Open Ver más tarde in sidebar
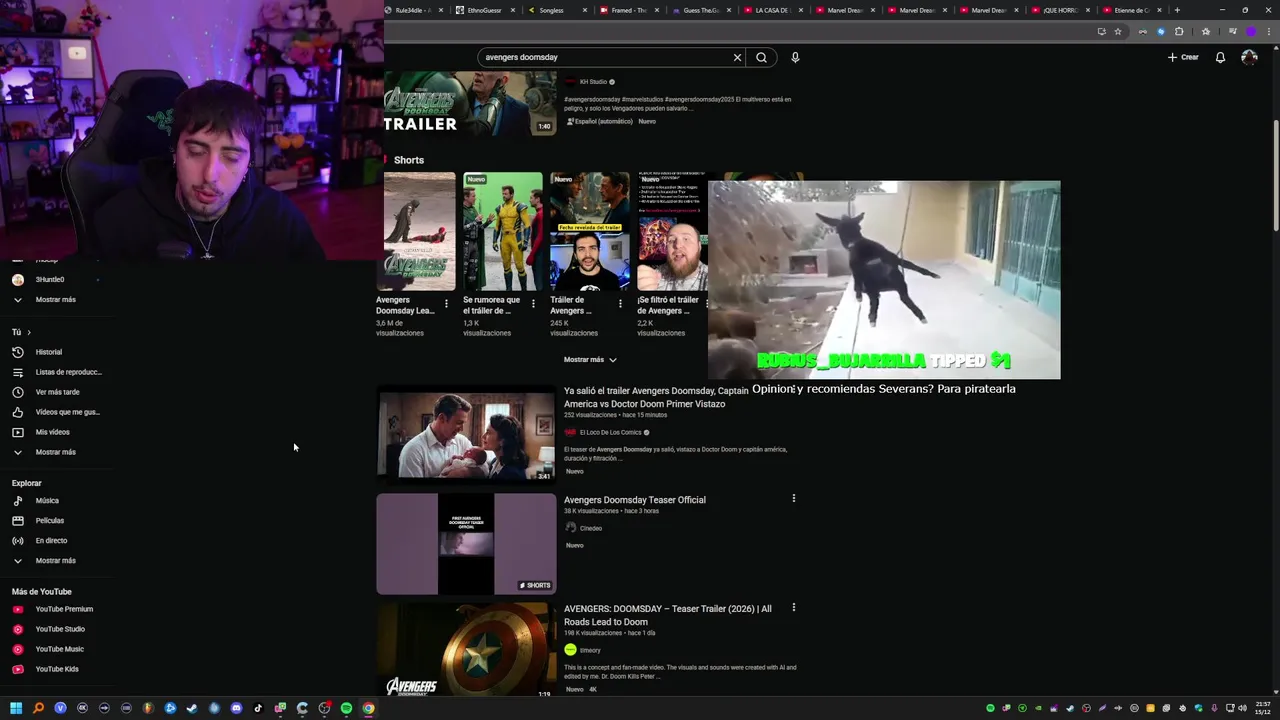1280x720 pixels. point(56,392)
